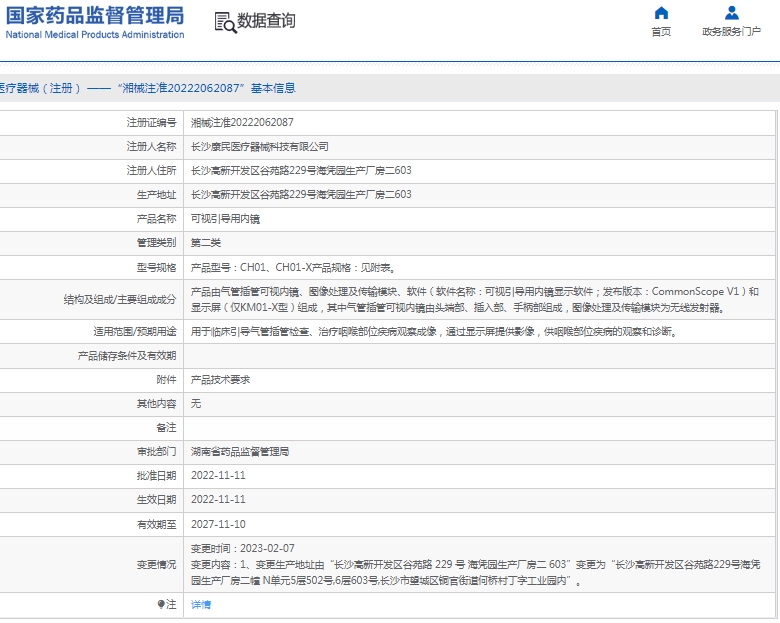The height and width of the screenshot is (623, 780).
Task: Open the 政务服务门户 user icon
Action: [x=732, y=12]
